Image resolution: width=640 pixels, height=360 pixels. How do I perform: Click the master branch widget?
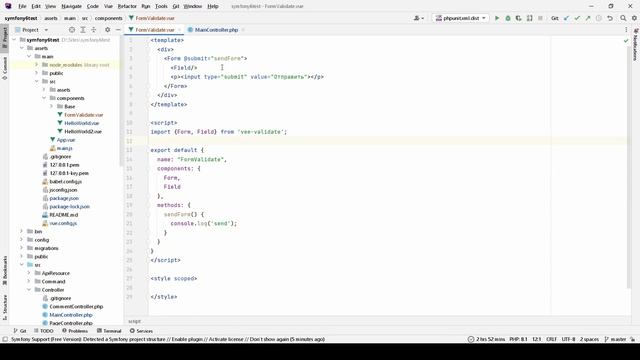pos(616,339)
